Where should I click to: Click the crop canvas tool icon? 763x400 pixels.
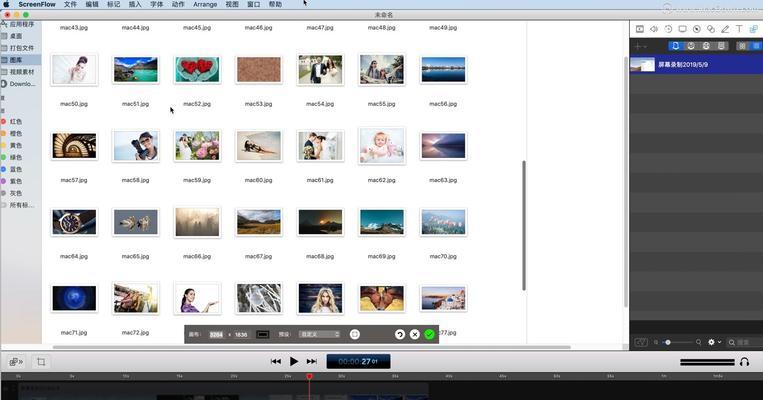41,362
